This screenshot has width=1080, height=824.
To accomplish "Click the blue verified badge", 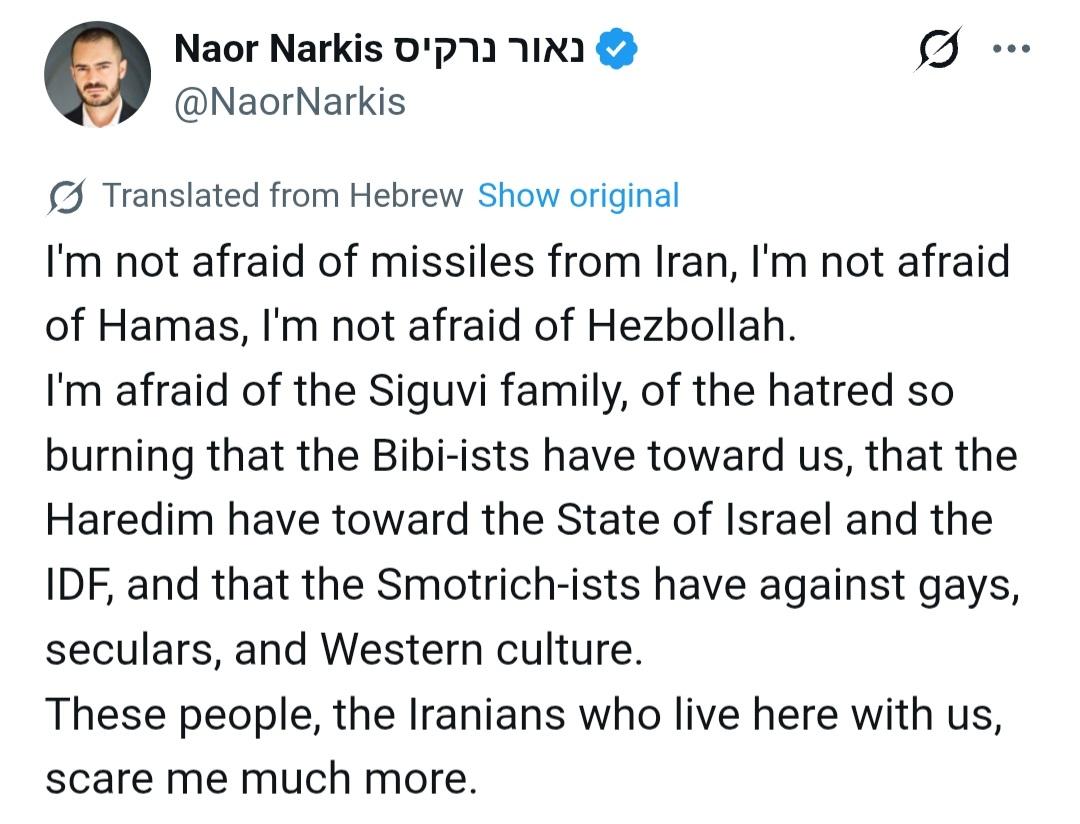I will (617, 49).
